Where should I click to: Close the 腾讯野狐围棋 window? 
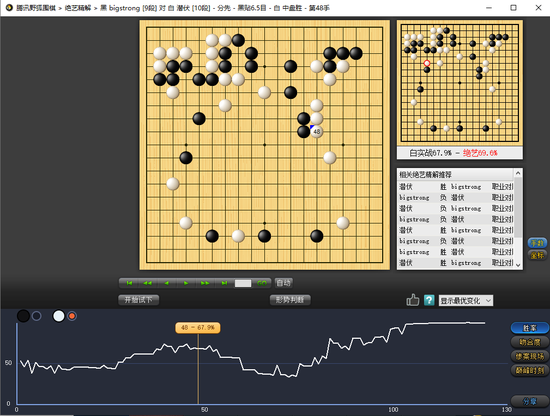[538, 8]
